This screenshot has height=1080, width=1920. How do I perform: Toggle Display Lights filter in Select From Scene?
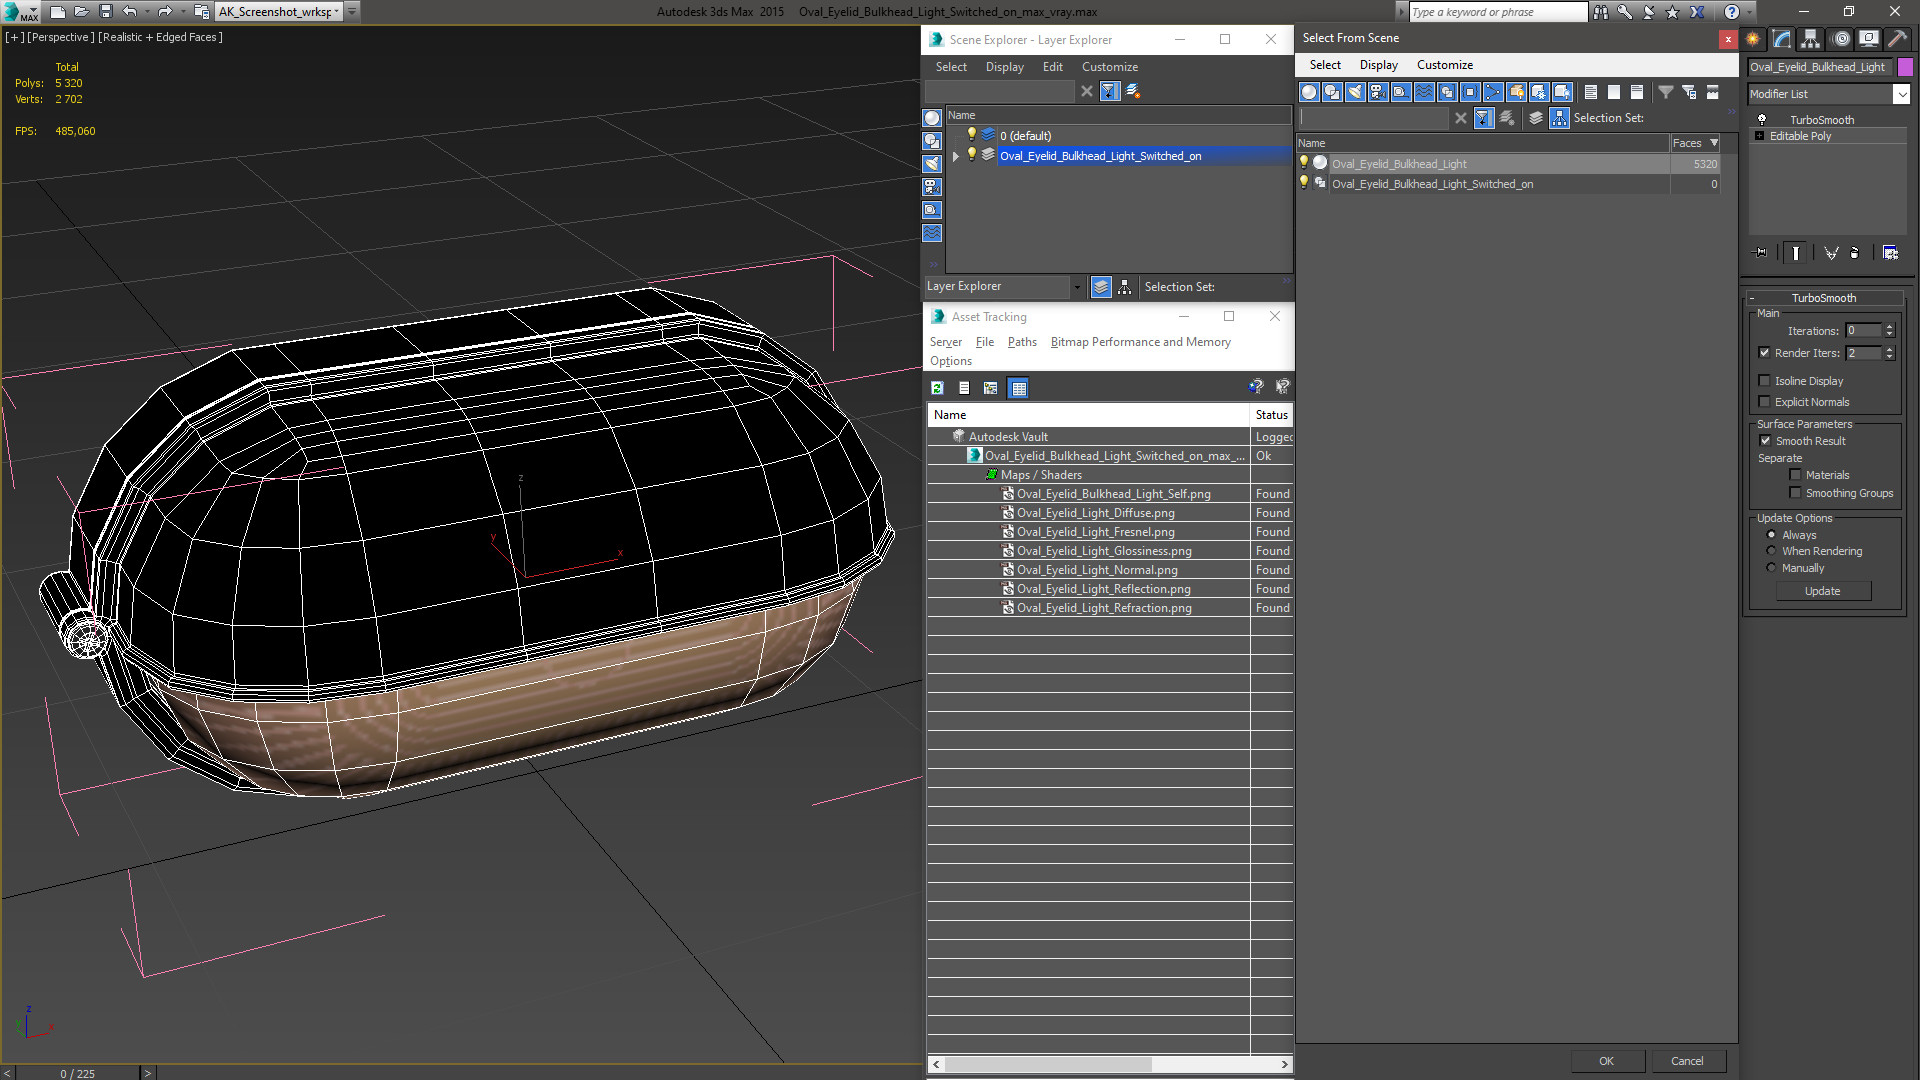[1355, 92]
